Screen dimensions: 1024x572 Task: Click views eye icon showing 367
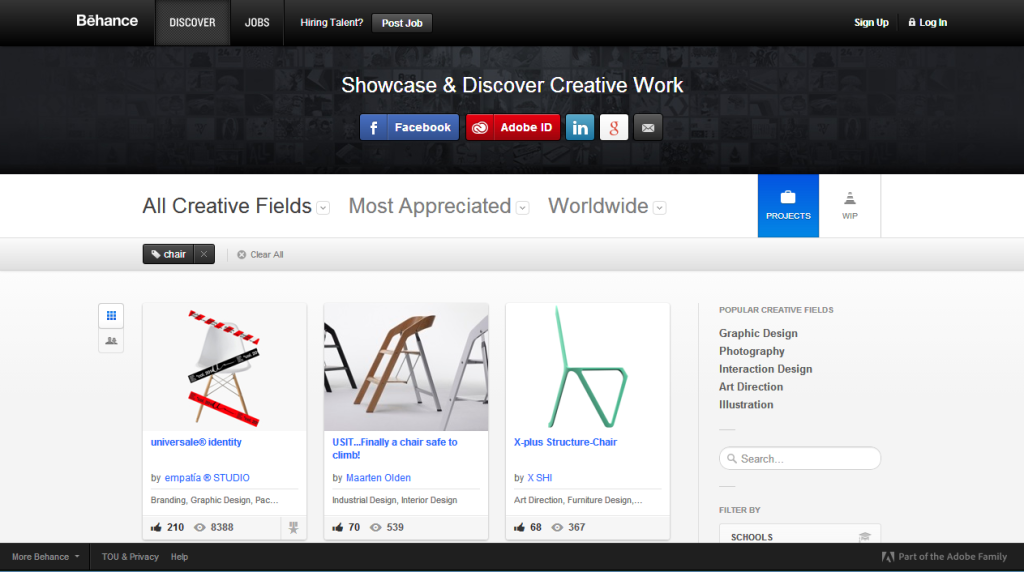point(557,527)
